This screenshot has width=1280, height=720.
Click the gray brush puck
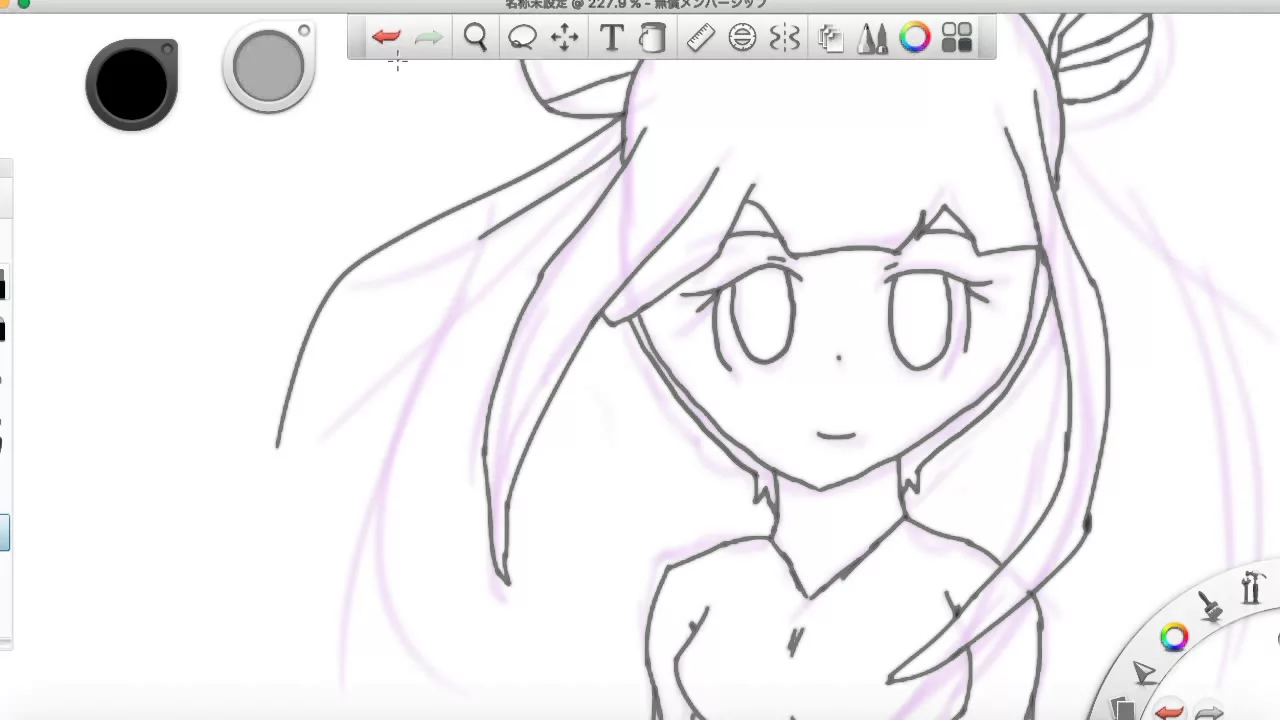(268, 67)
